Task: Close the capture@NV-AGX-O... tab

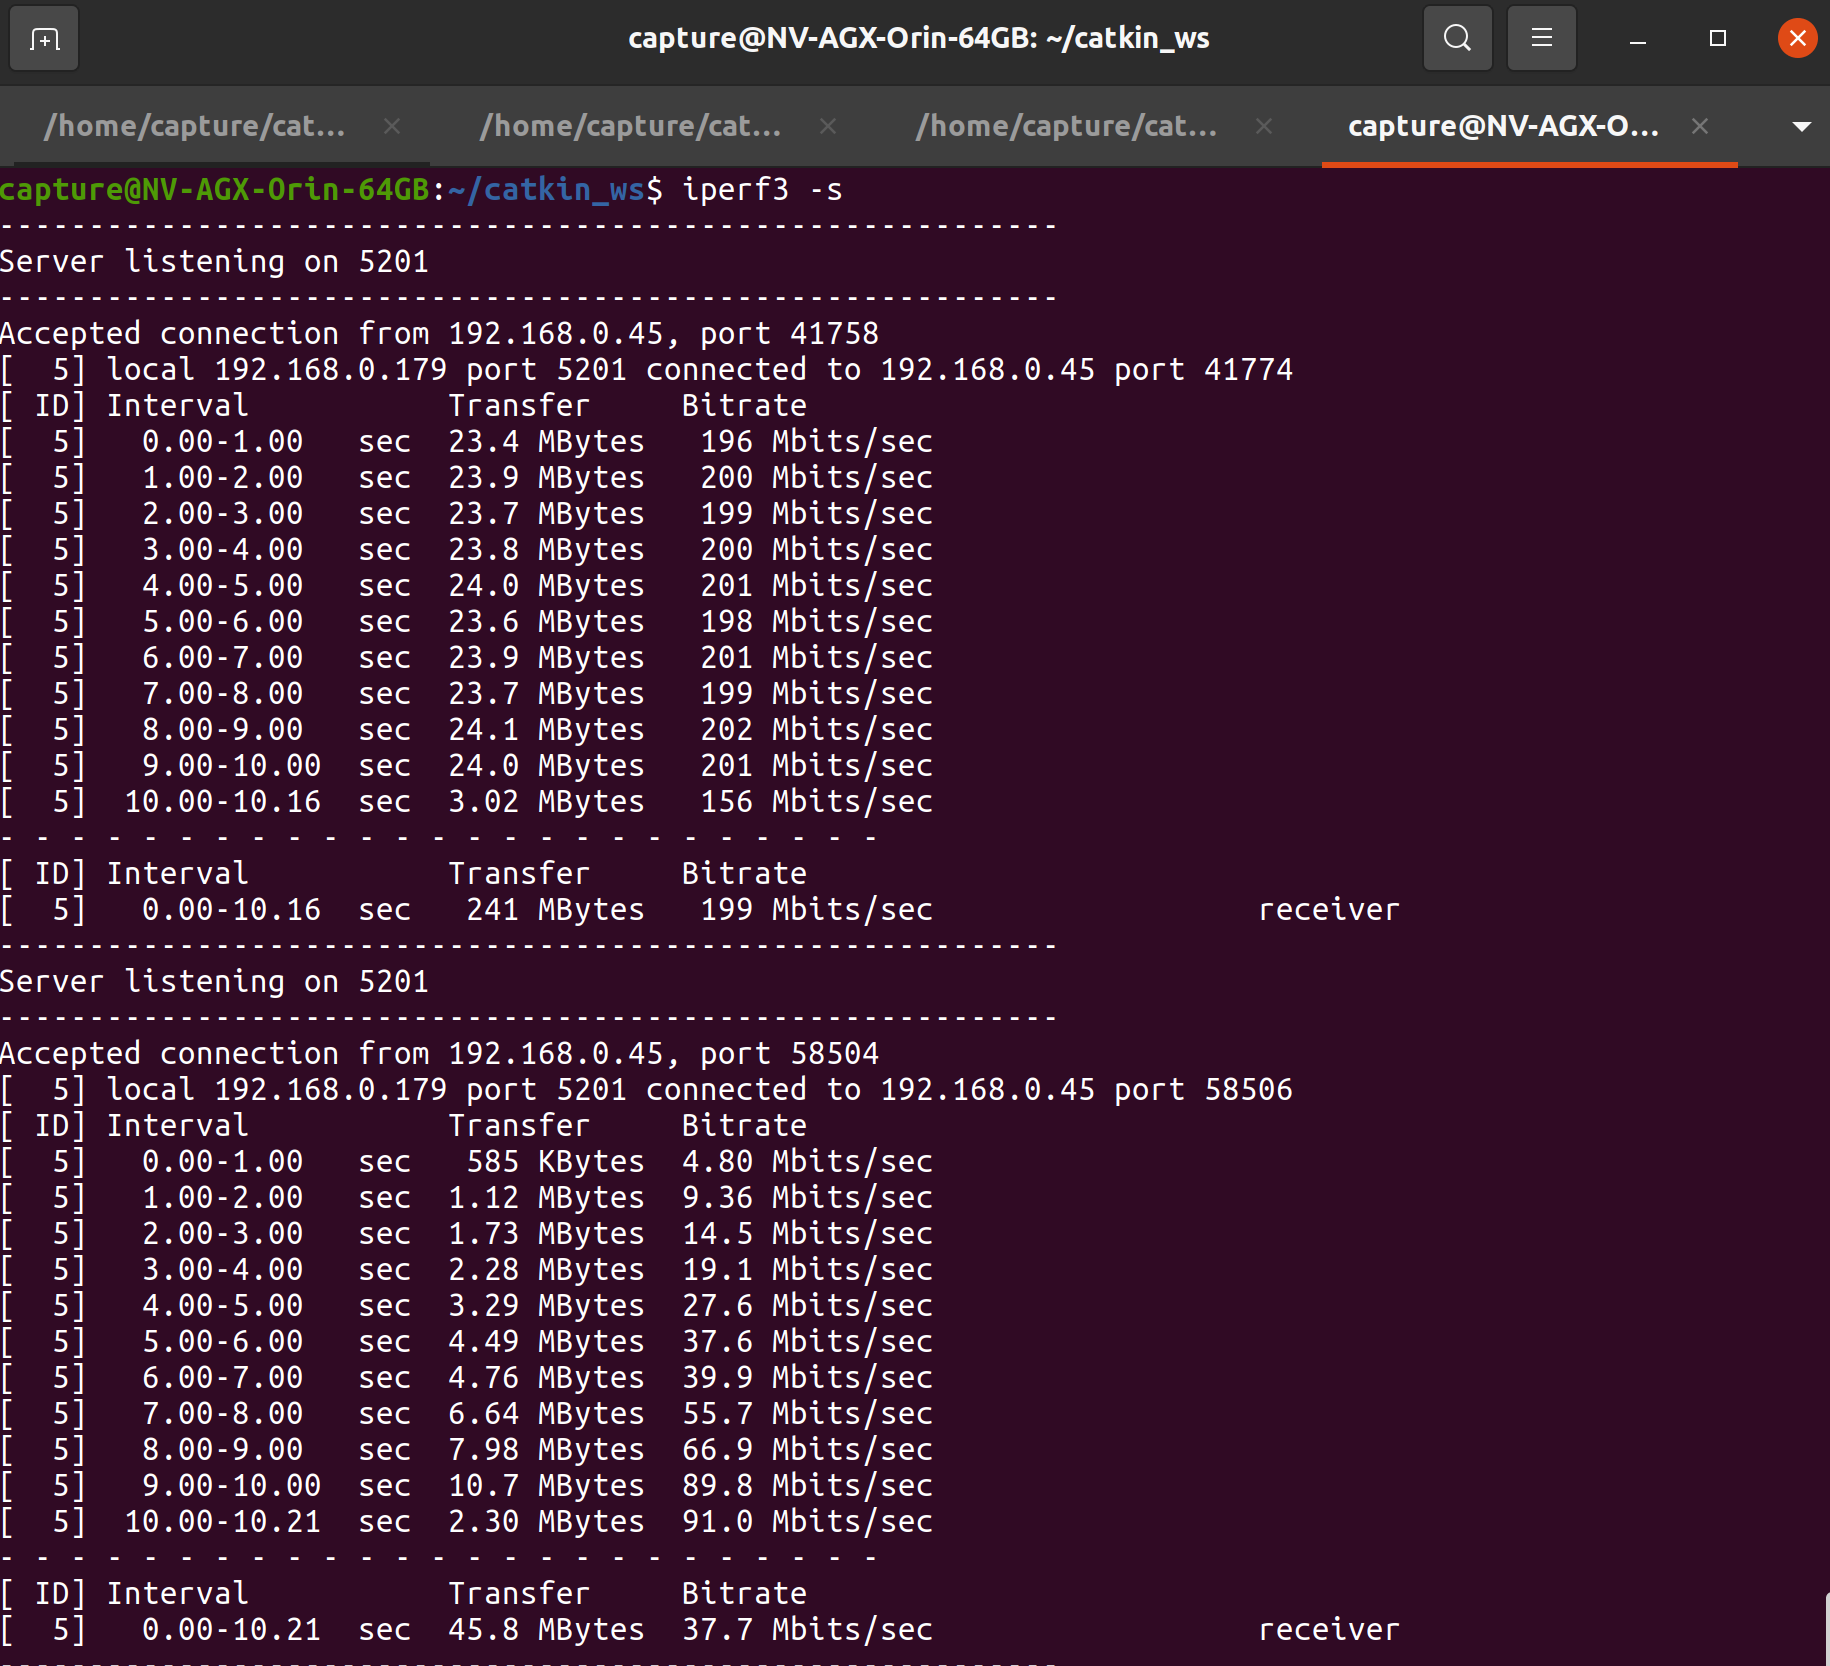Action: pos(1700,126)
